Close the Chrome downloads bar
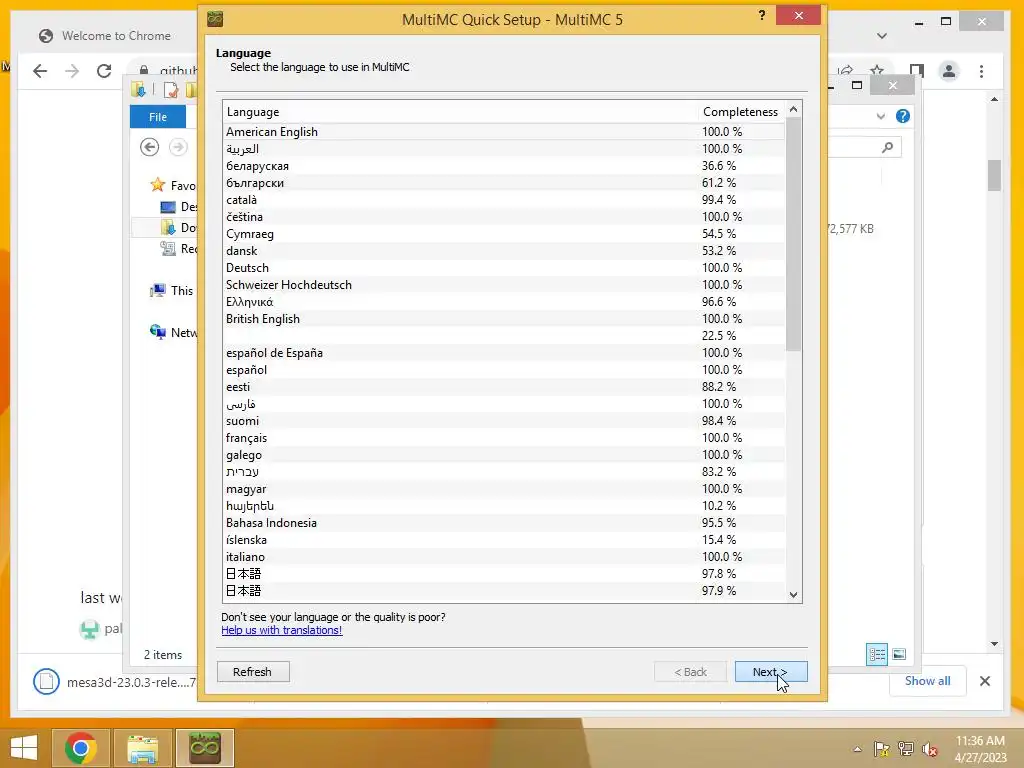The image size is (1024, 768). (985, 681)
